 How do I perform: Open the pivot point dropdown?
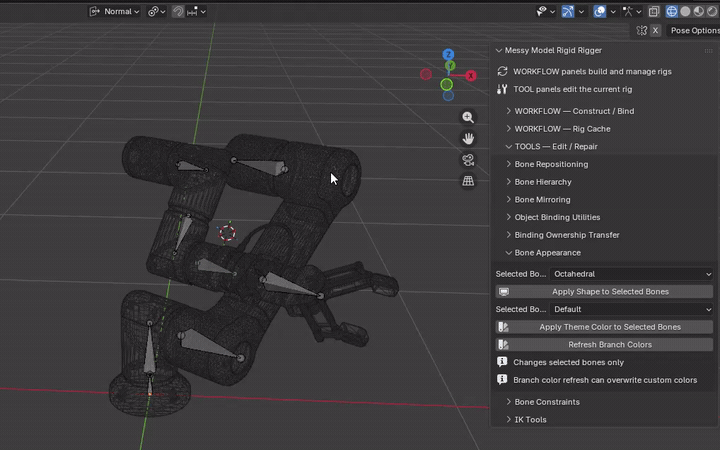(157, 11)
